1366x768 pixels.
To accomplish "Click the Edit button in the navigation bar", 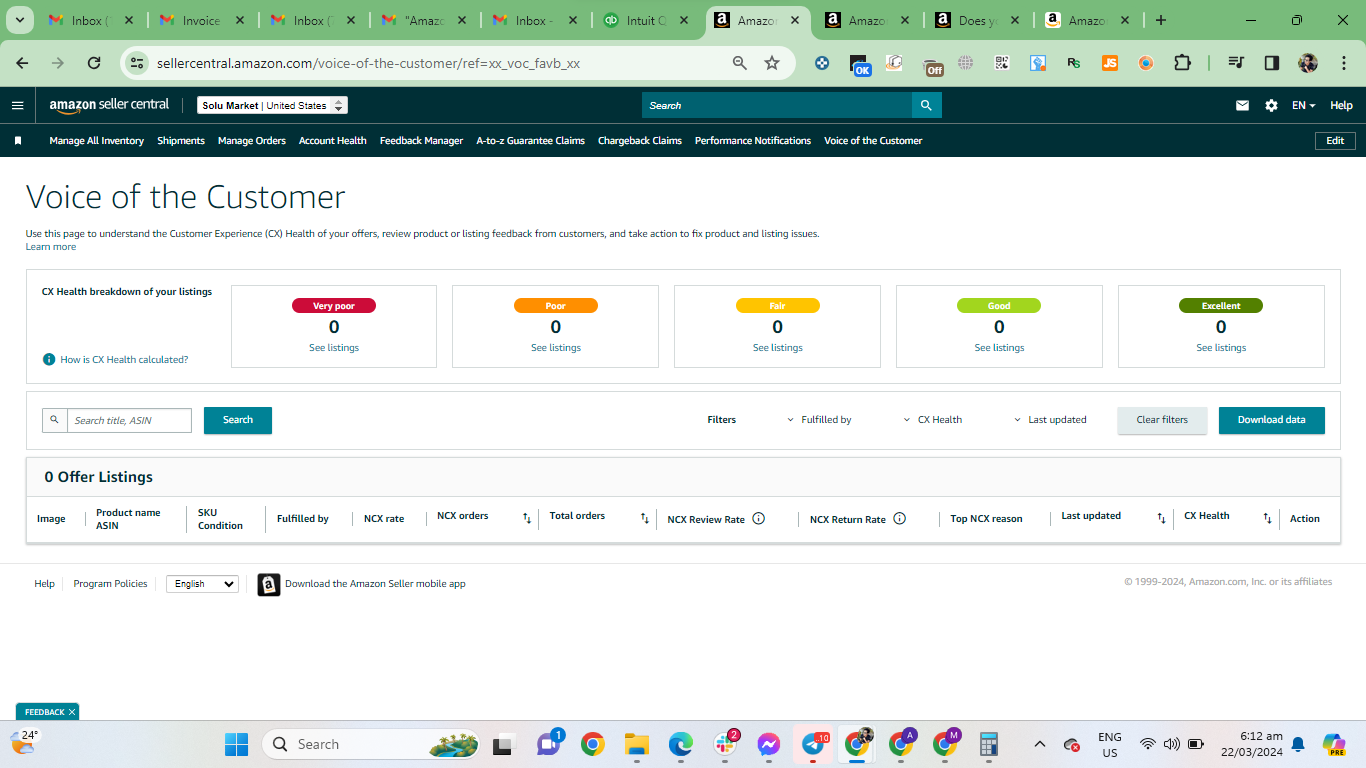I will point(1335,141).
